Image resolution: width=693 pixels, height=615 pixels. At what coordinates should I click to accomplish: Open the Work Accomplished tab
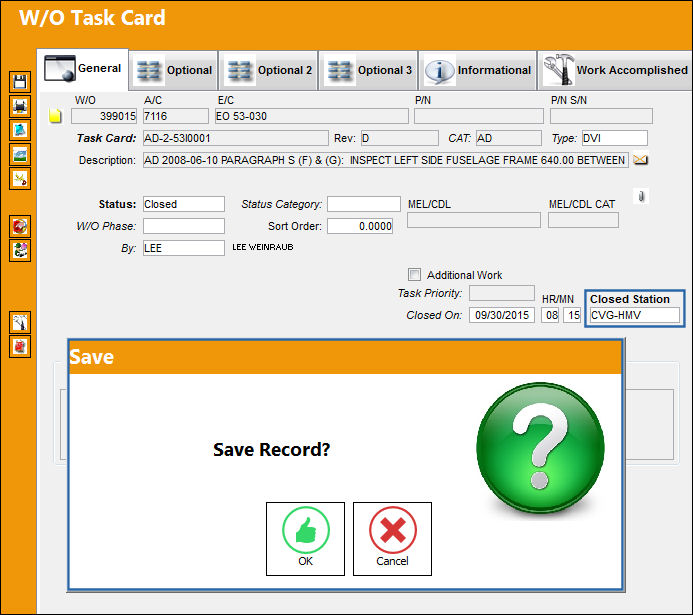[x=615, y=70]
